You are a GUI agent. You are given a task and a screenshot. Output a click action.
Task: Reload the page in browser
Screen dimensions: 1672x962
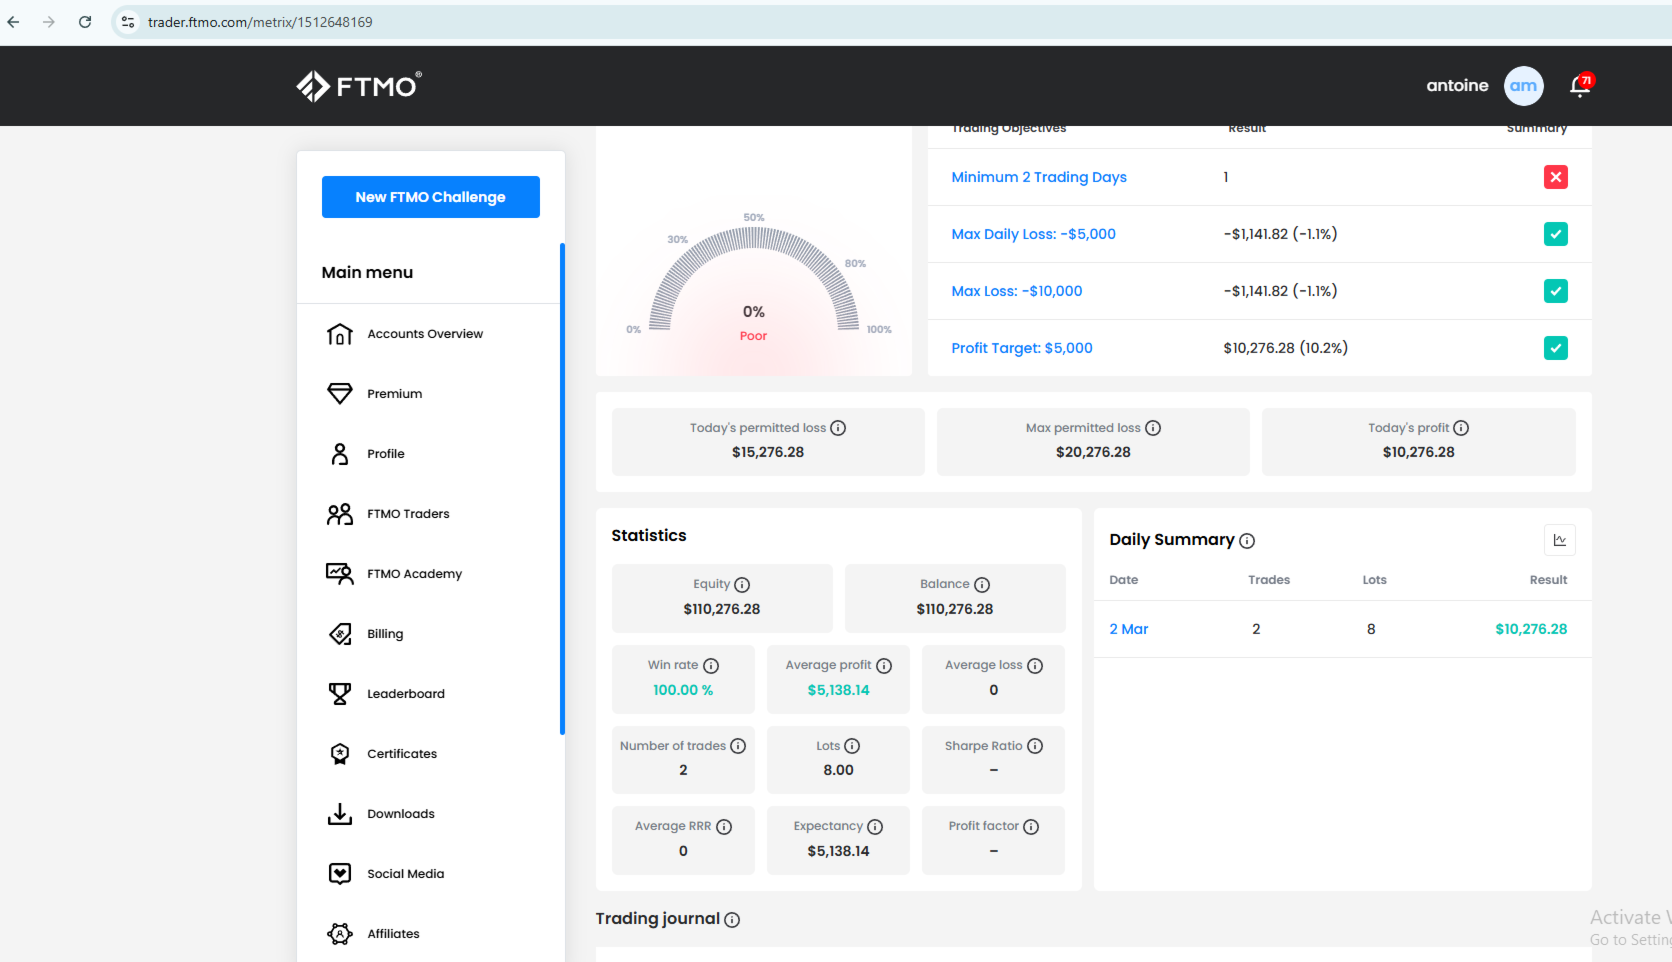85,22
